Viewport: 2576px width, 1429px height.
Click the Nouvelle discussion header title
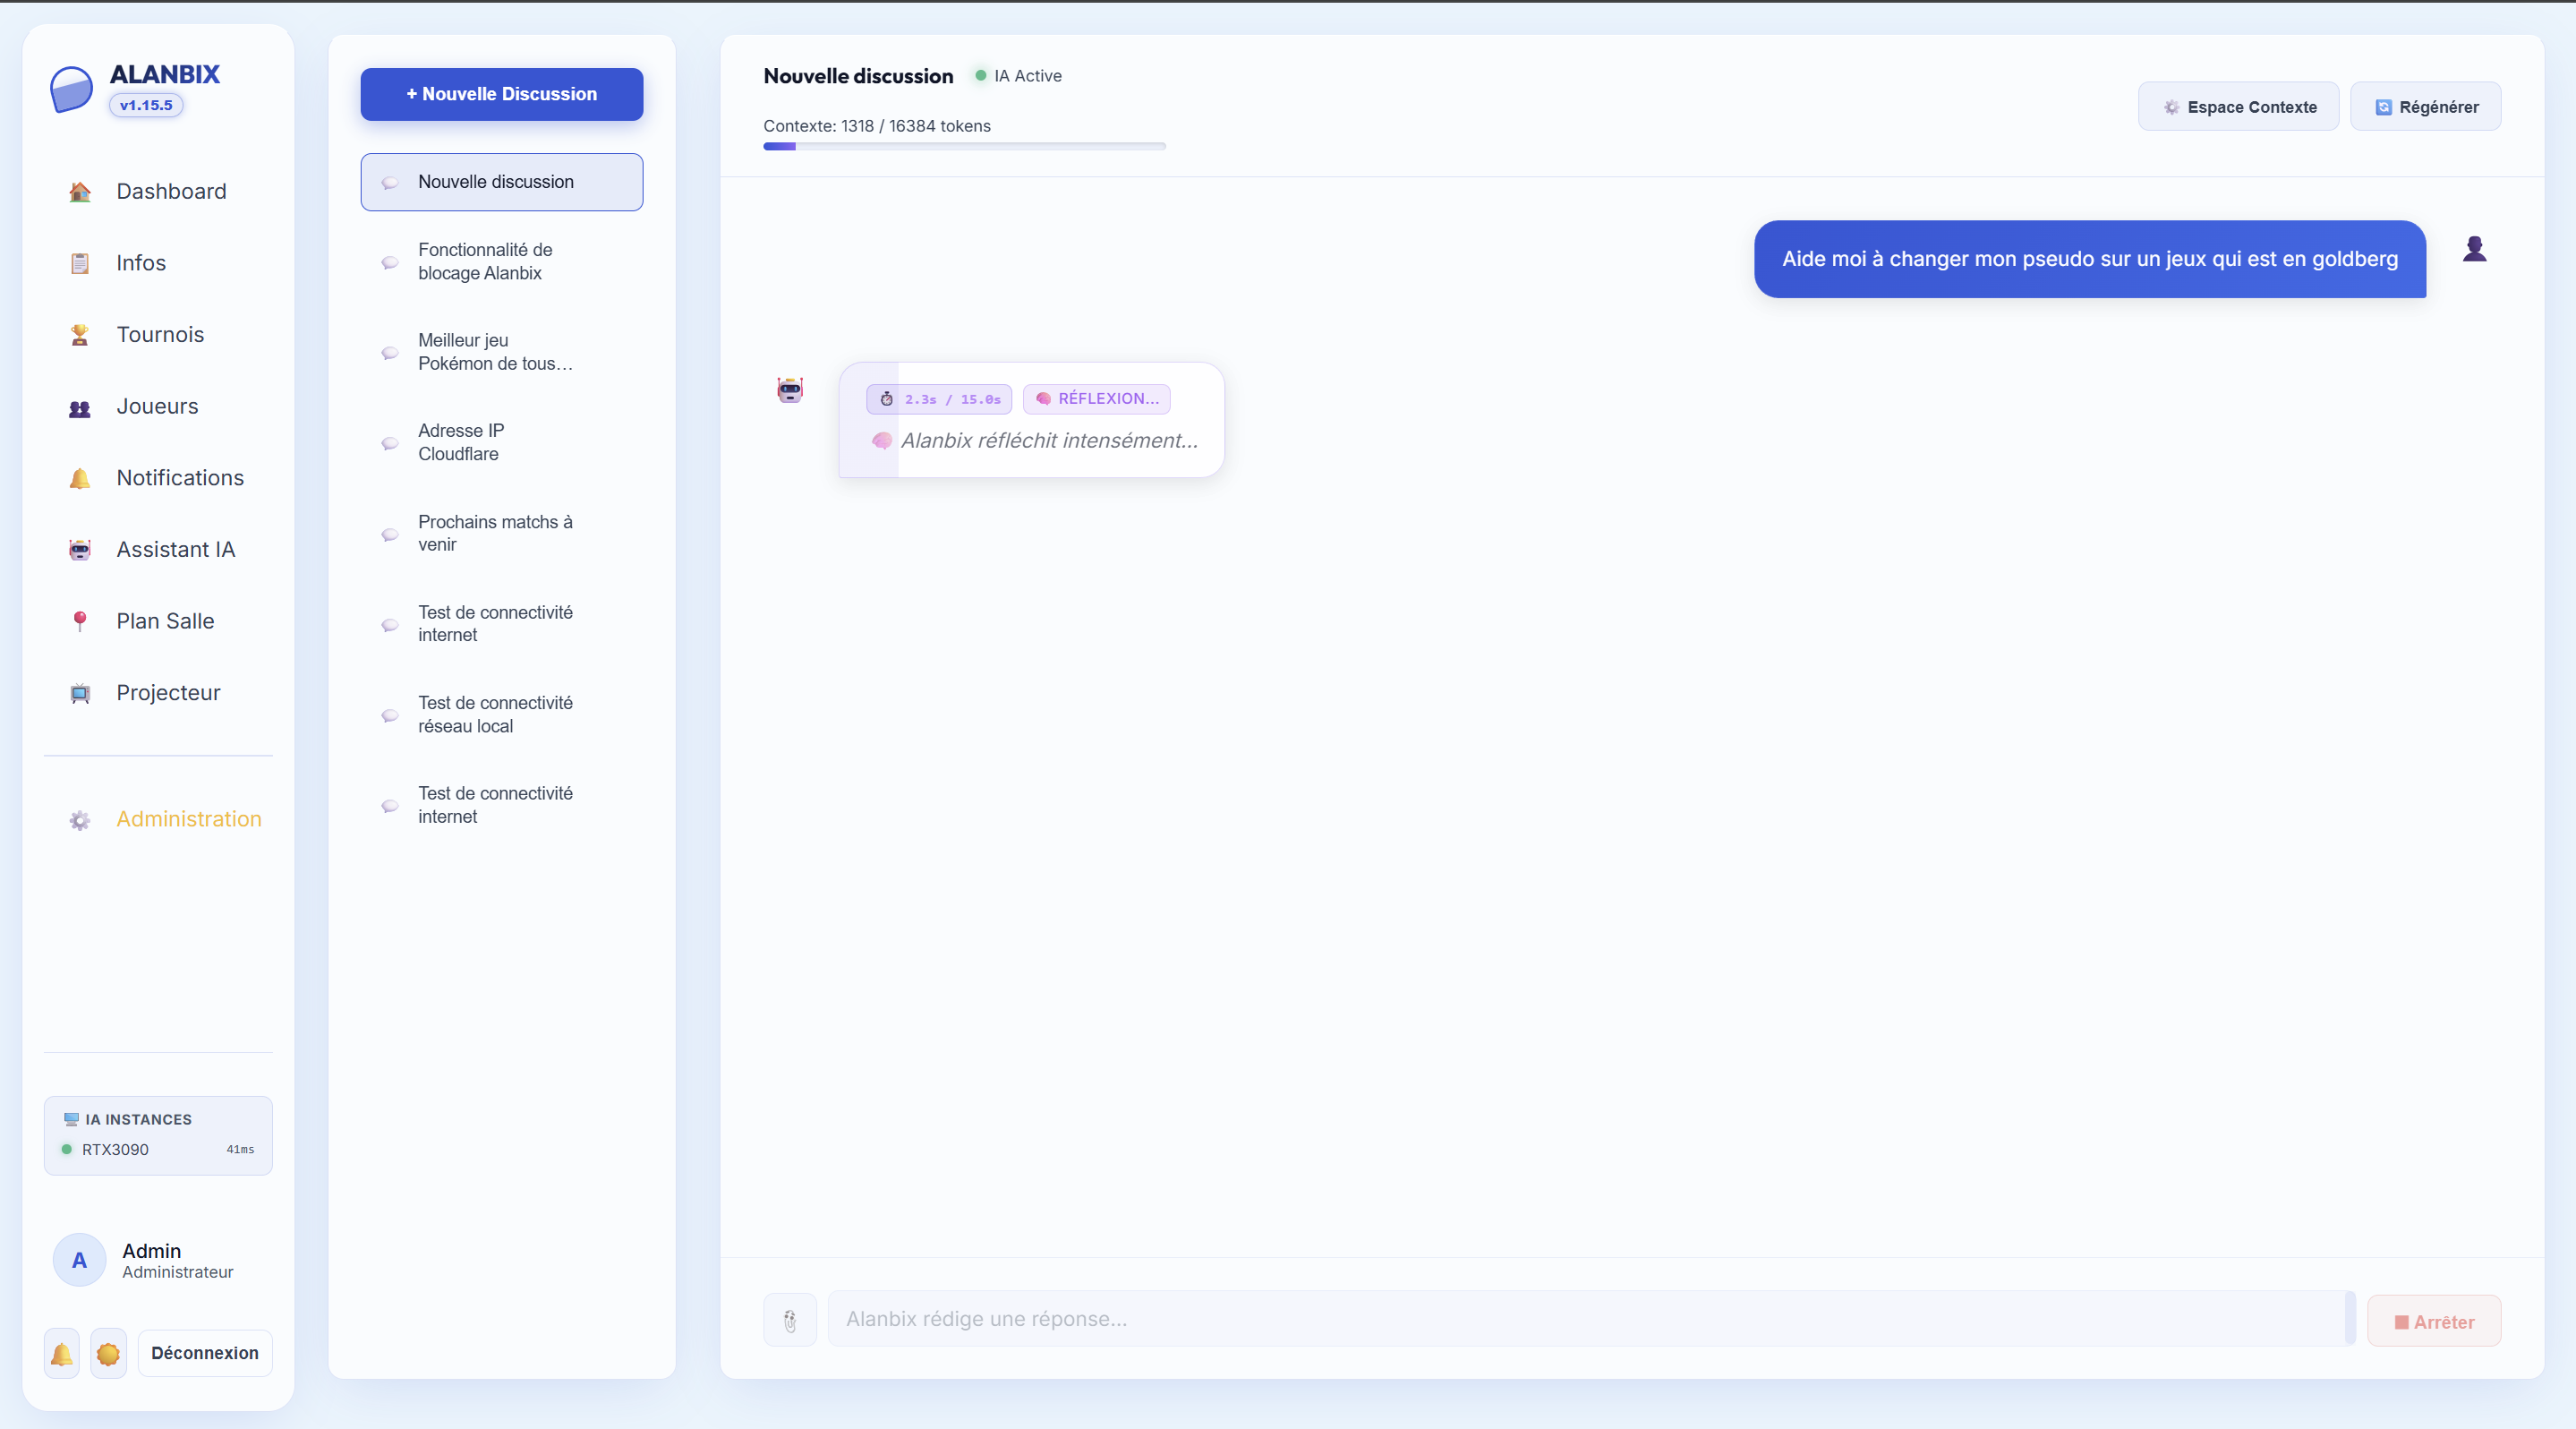coord(858,76)
